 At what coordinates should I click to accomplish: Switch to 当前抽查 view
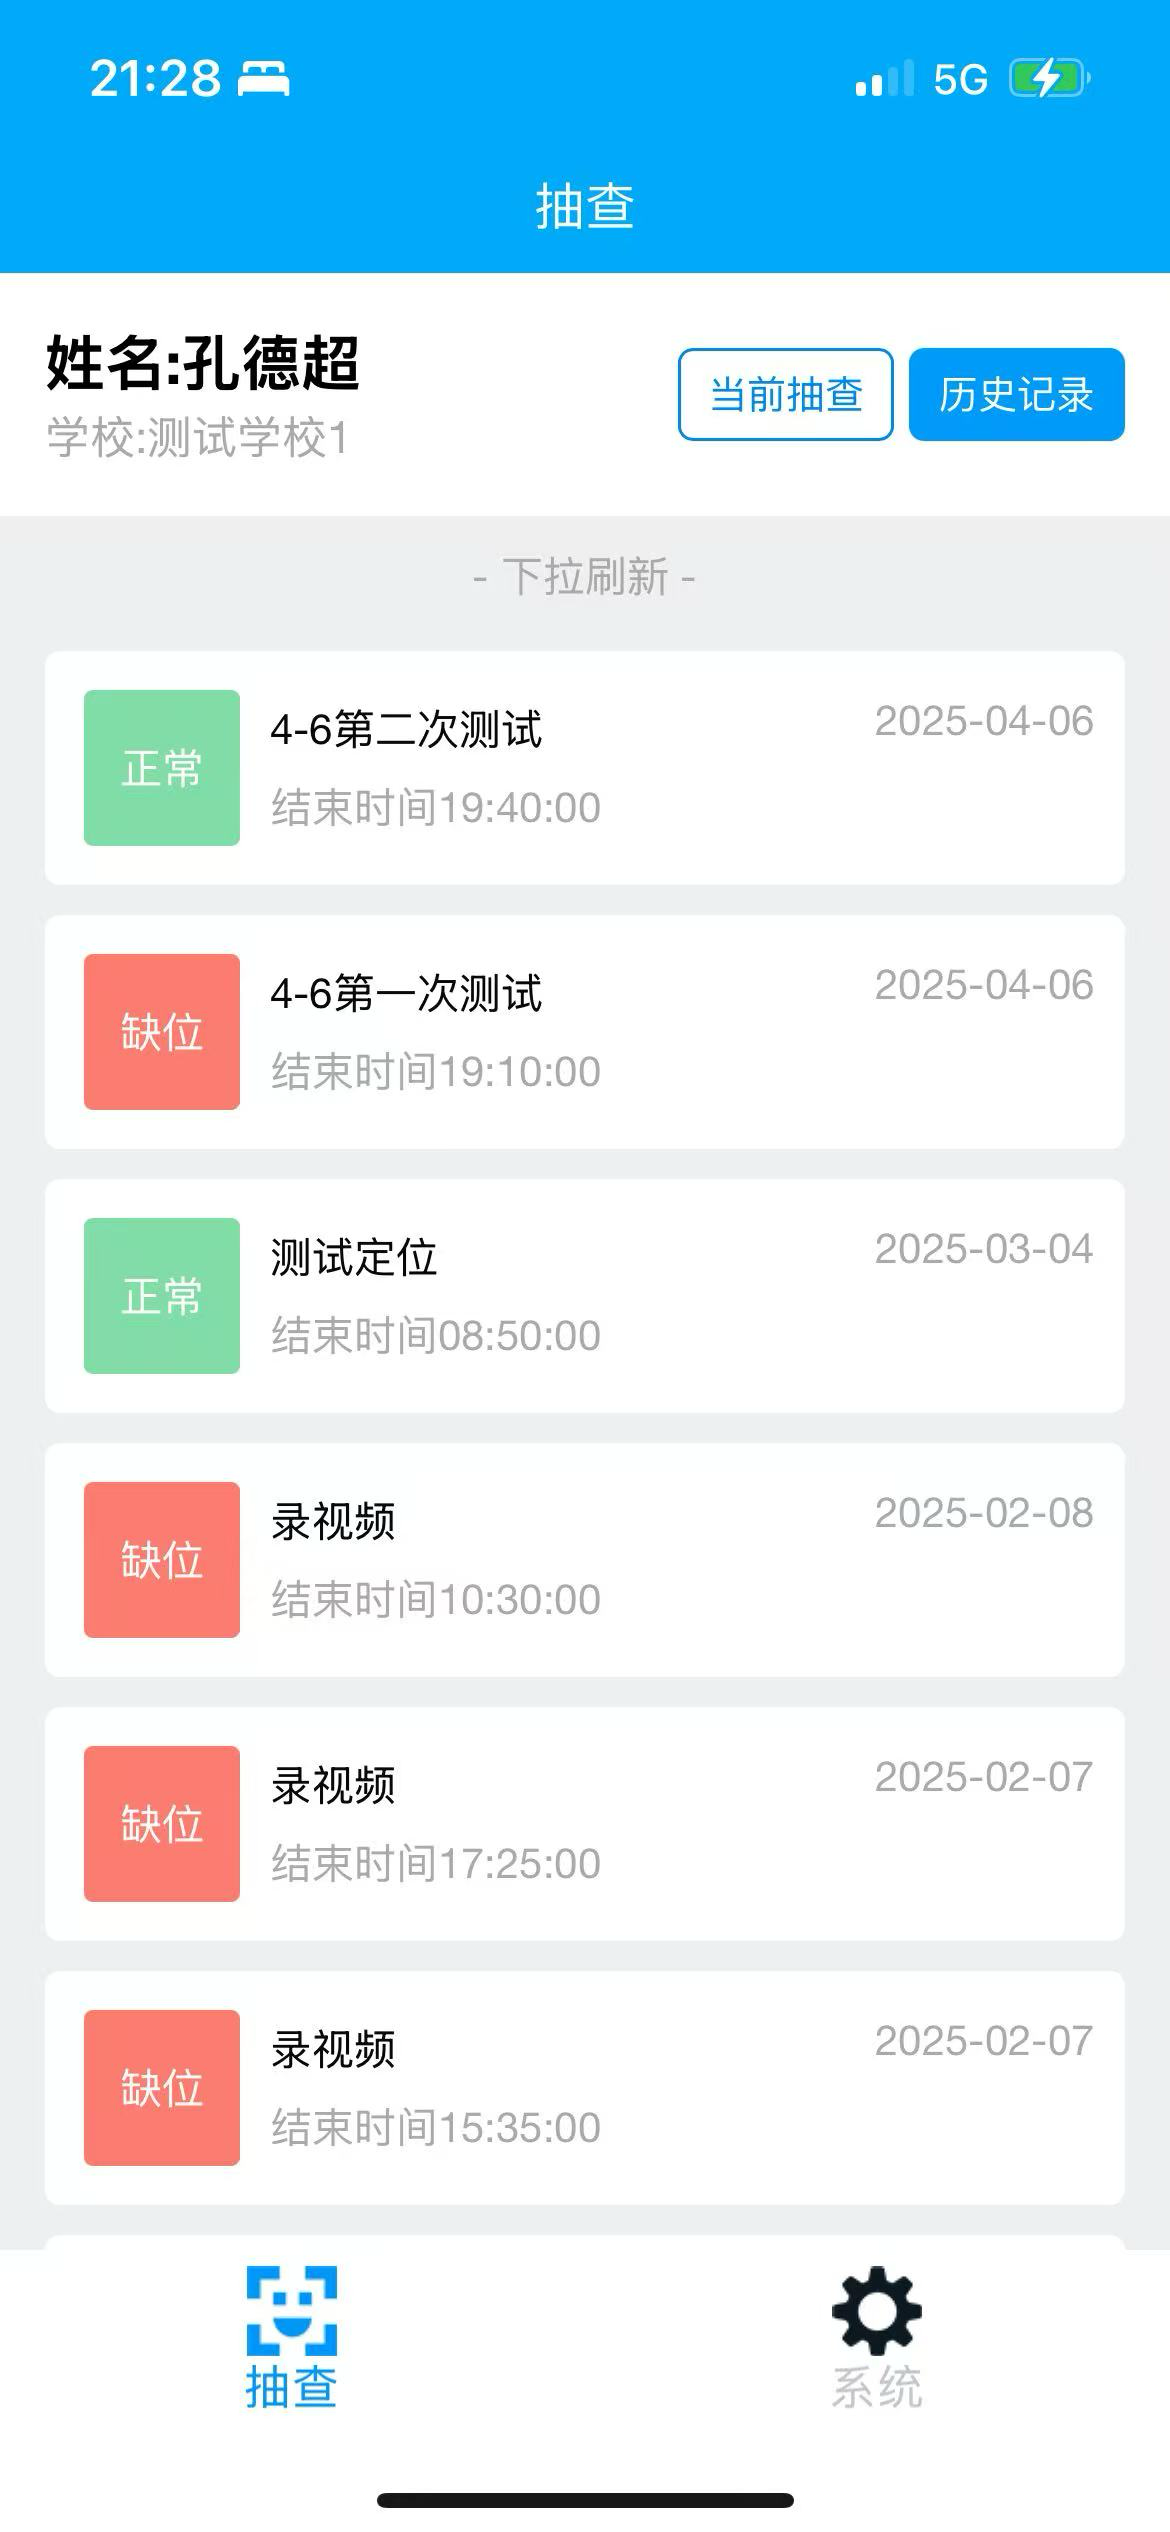pos(786,394)
